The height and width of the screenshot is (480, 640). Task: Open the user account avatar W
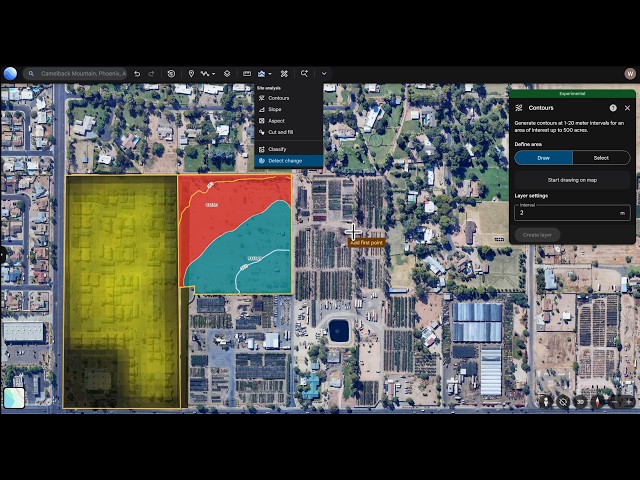tap(630, 73)
